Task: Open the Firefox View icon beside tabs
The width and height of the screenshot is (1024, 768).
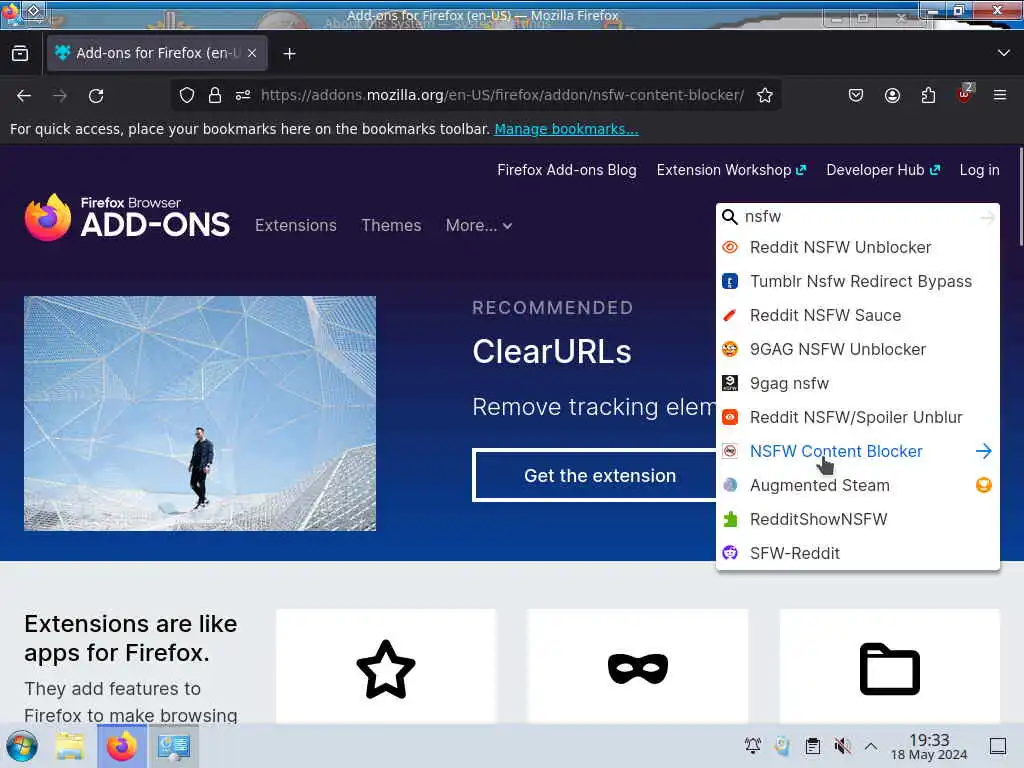Action: pyautogui.click(x=20, y=53)
